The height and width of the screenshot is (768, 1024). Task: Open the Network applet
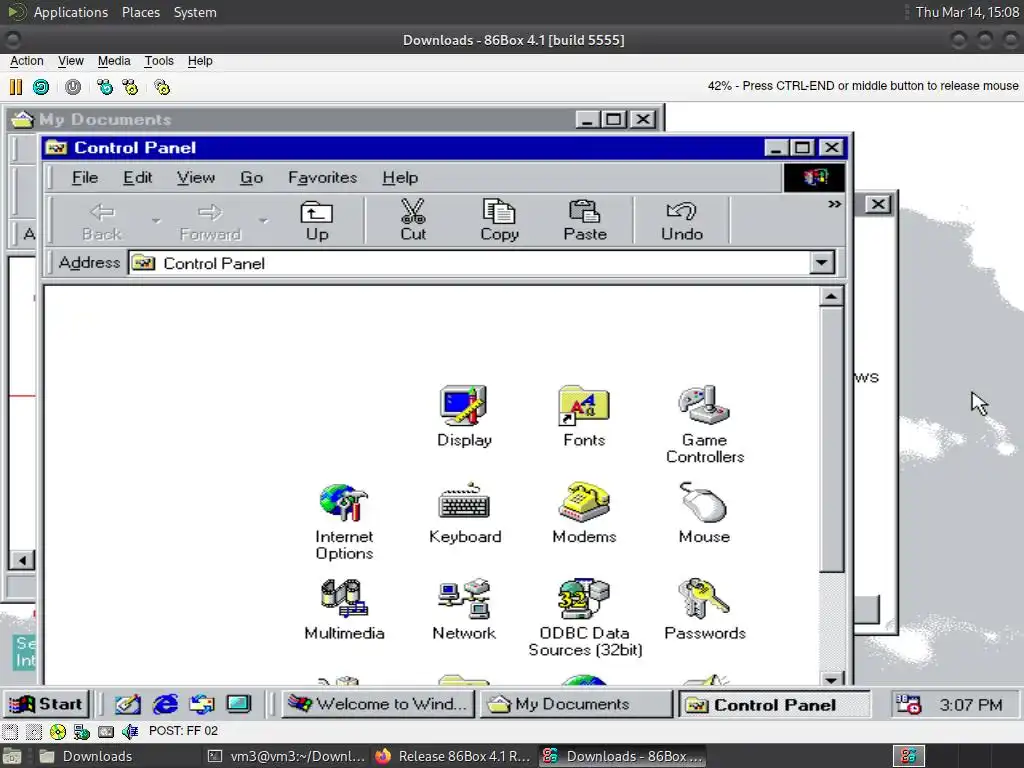point(464,610)
